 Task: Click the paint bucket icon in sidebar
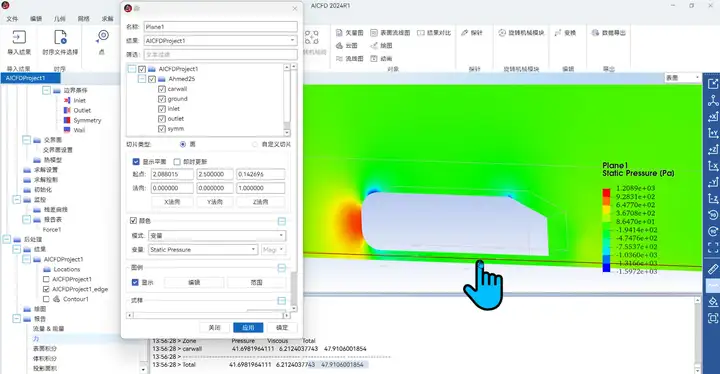[x=713, y=301]
